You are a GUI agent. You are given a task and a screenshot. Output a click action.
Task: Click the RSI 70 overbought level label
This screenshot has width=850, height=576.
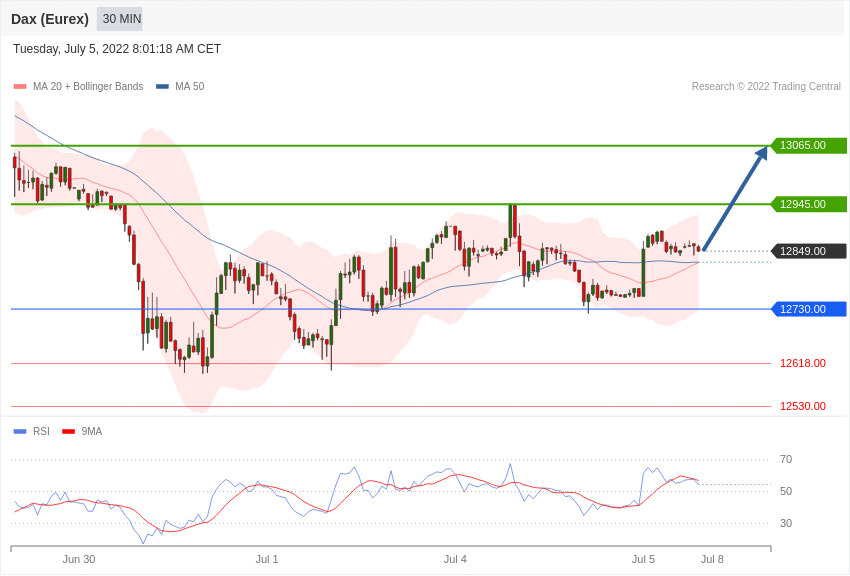(786, 459)
